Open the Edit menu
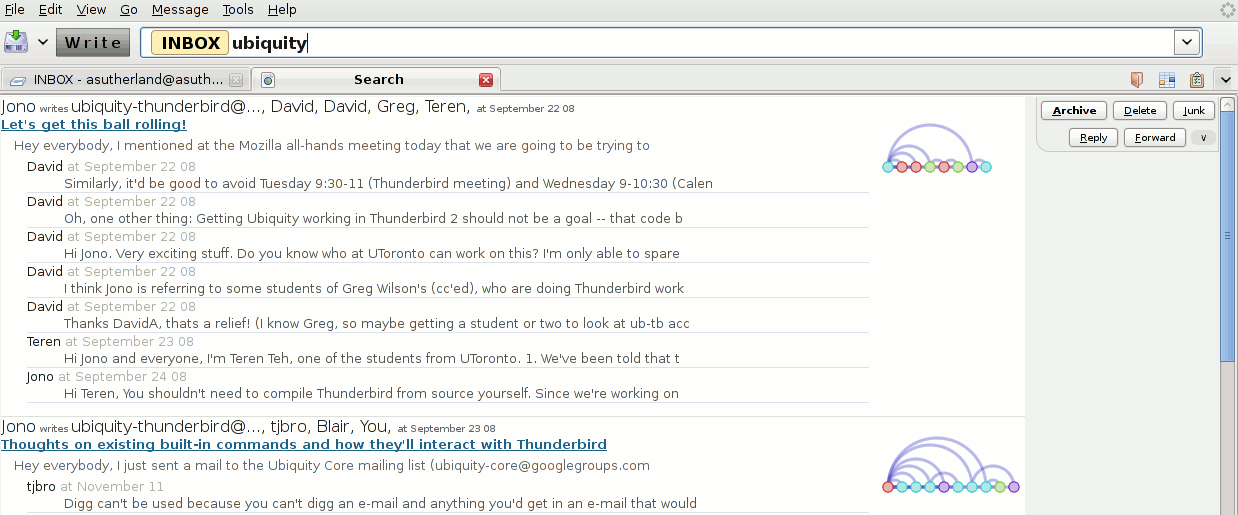The image size is (1238, 515). tap(50, 9)
